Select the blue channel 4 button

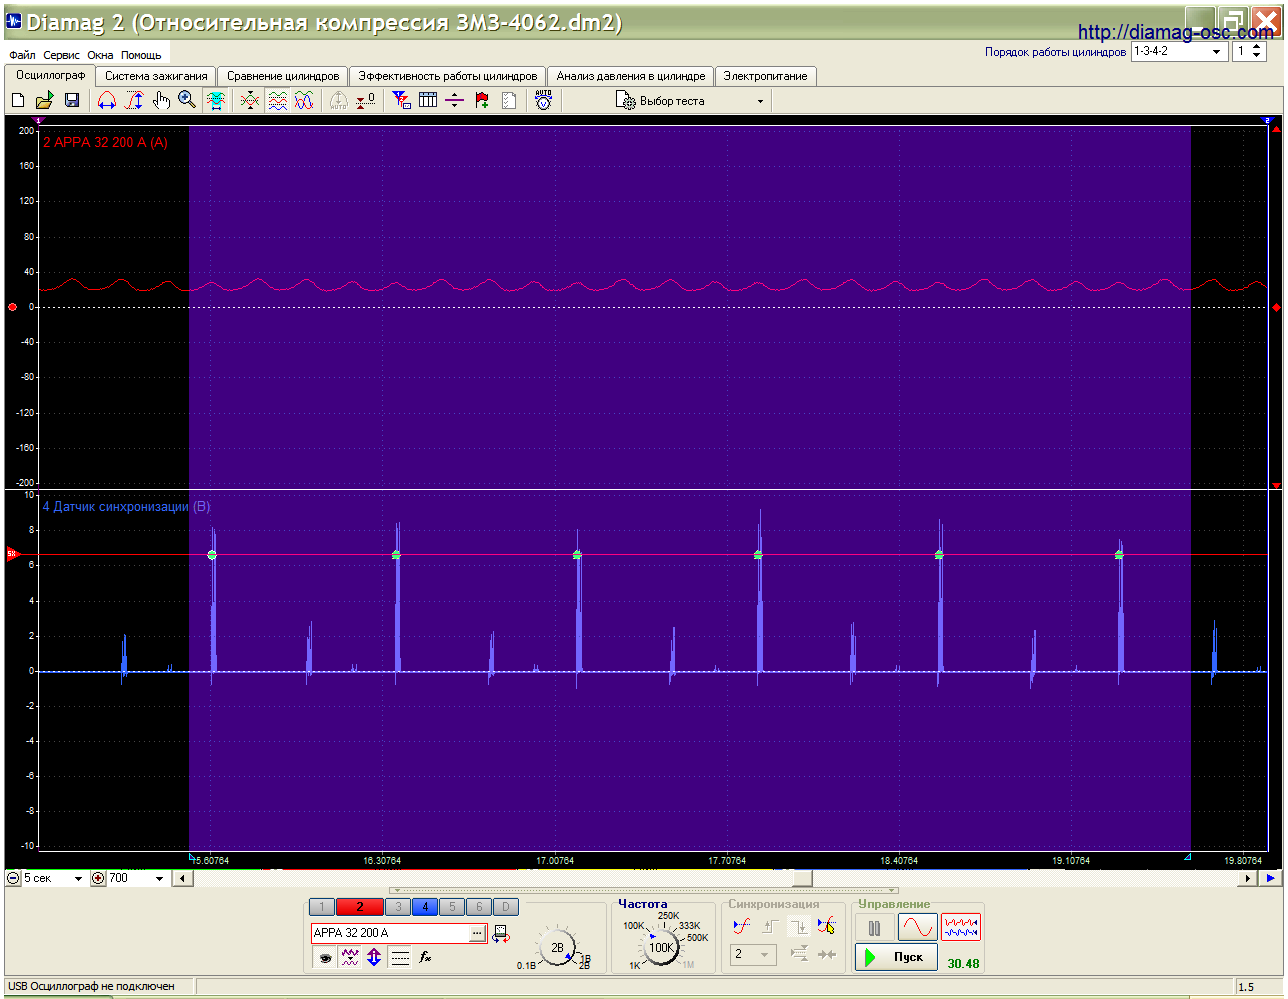425,907
